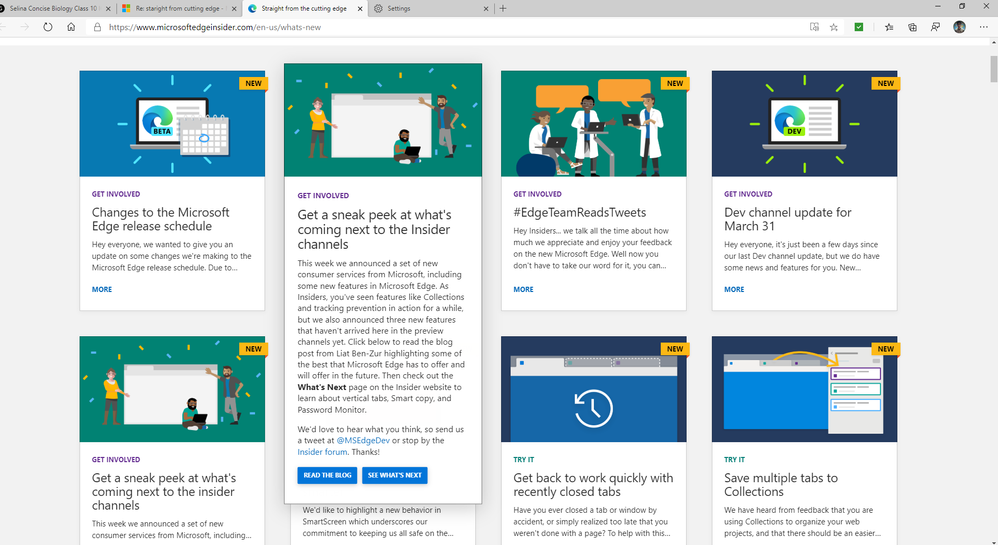Open the Settings and more ellipsis menu
The image size is (998, 545).
[x=983, y=27]
